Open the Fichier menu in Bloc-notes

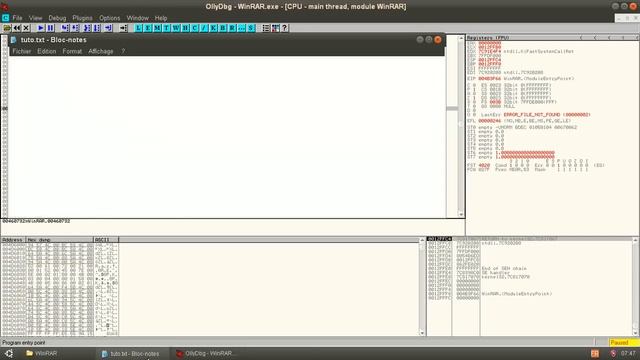point(22,51)
